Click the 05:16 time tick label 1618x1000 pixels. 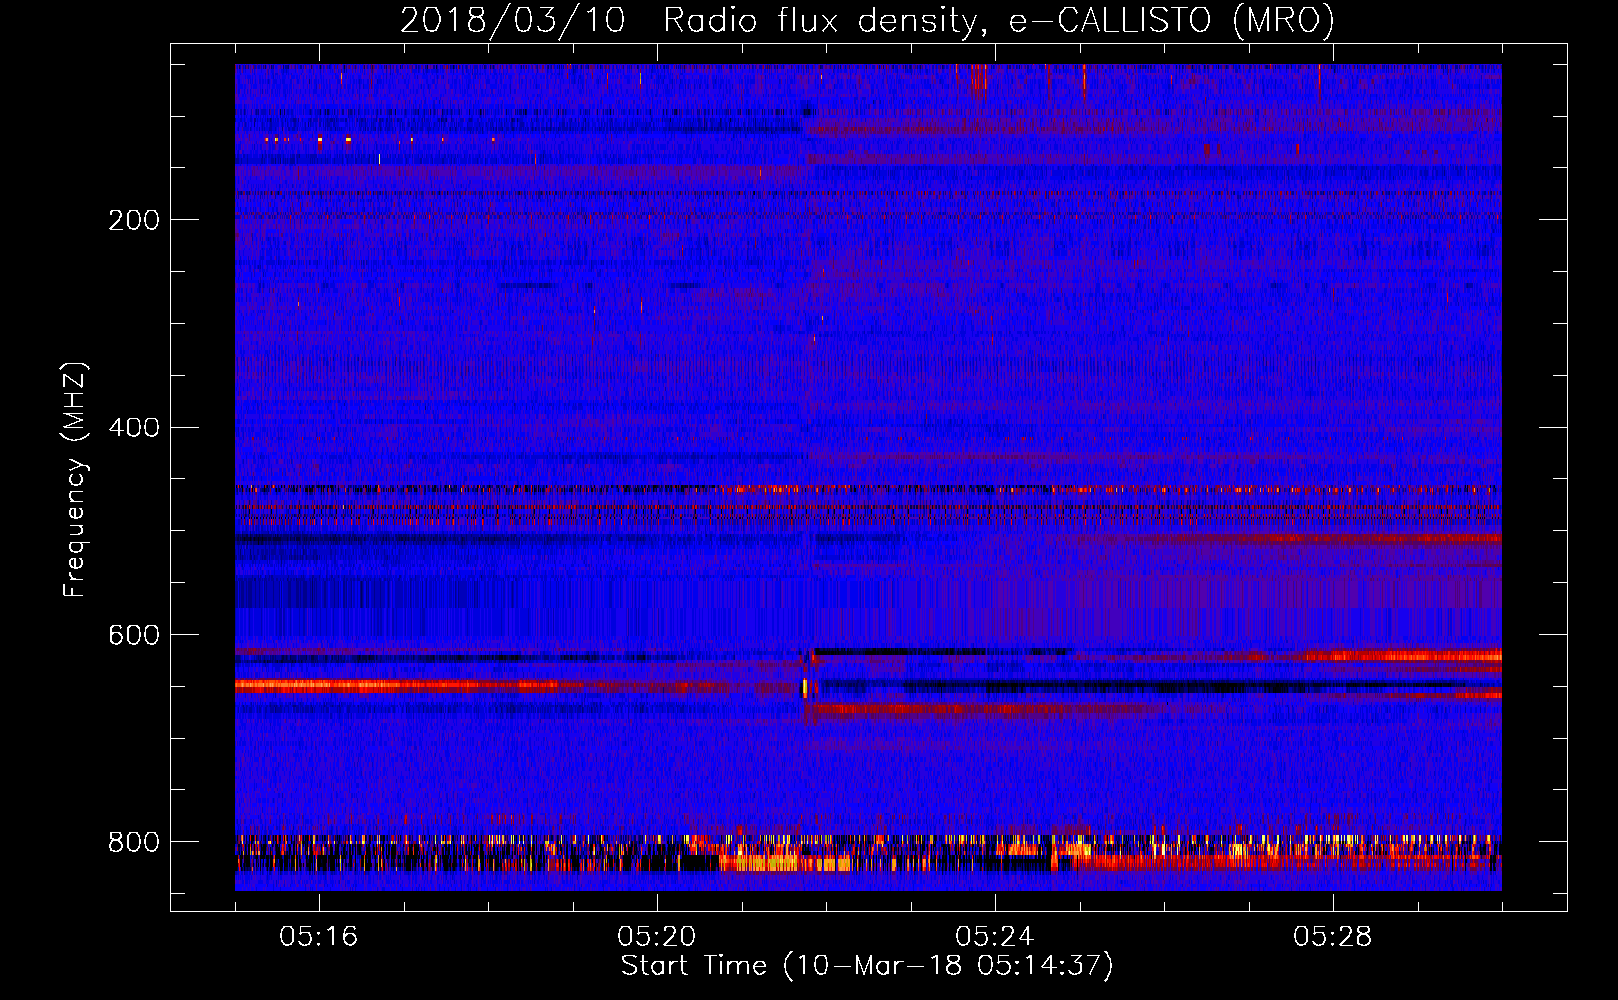pyautogui.click(x=318, y=937)
